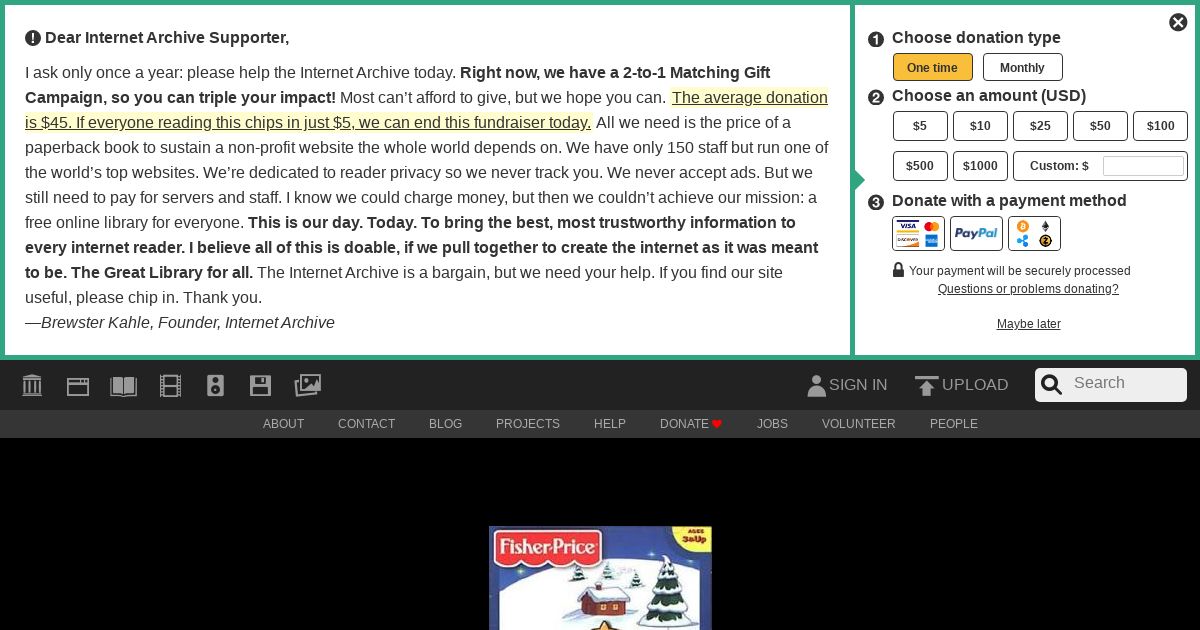Click the Upload arrow icon
This screenshot has width=1200, height=630.
pyautogui.click(x=926, y=386)
